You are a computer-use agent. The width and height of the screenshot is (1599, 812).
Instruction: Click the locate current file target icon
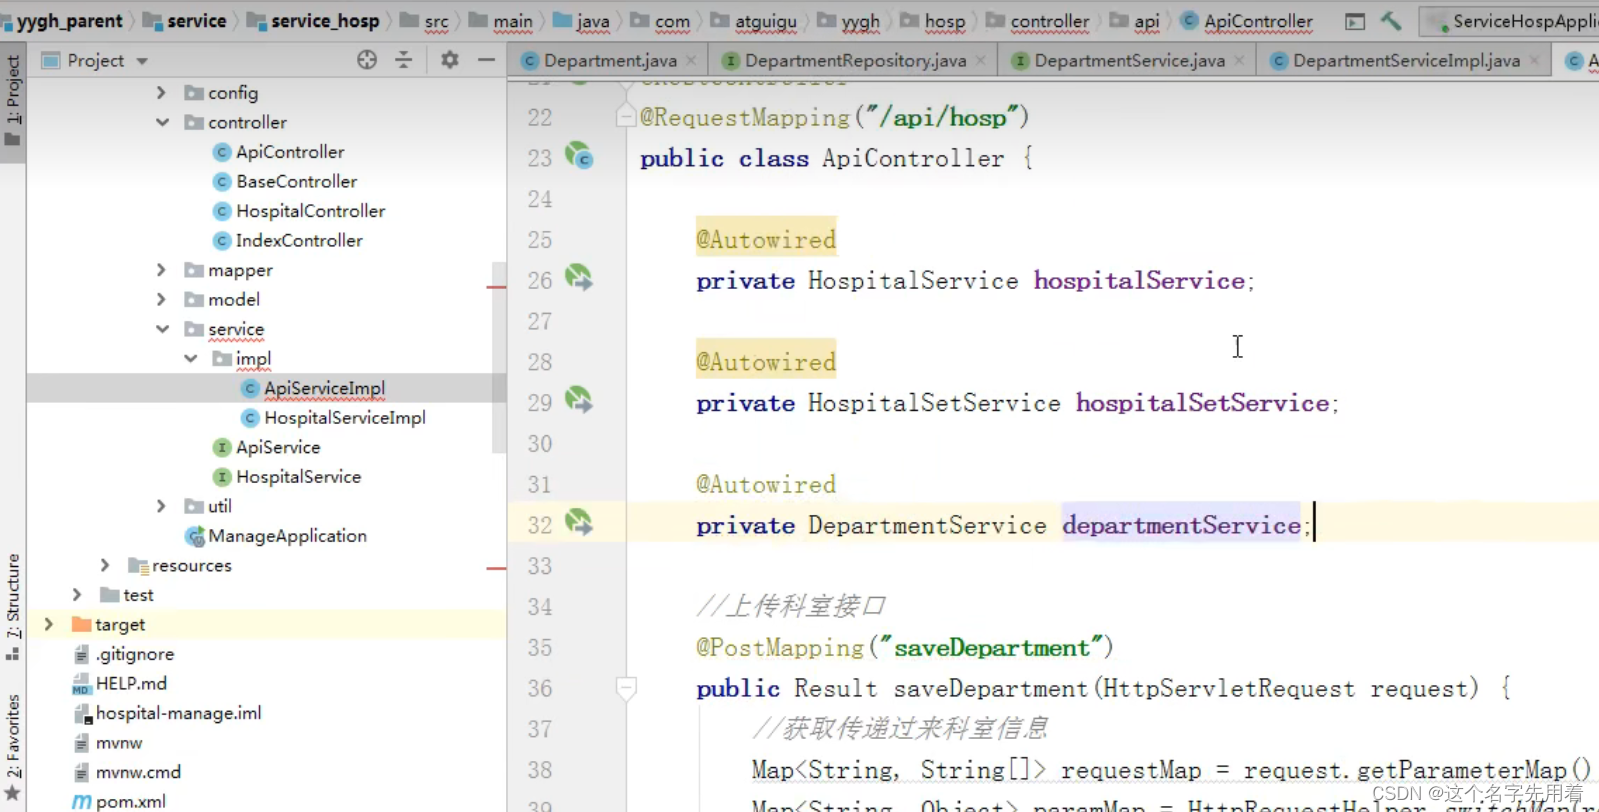(x=367, y=60)
